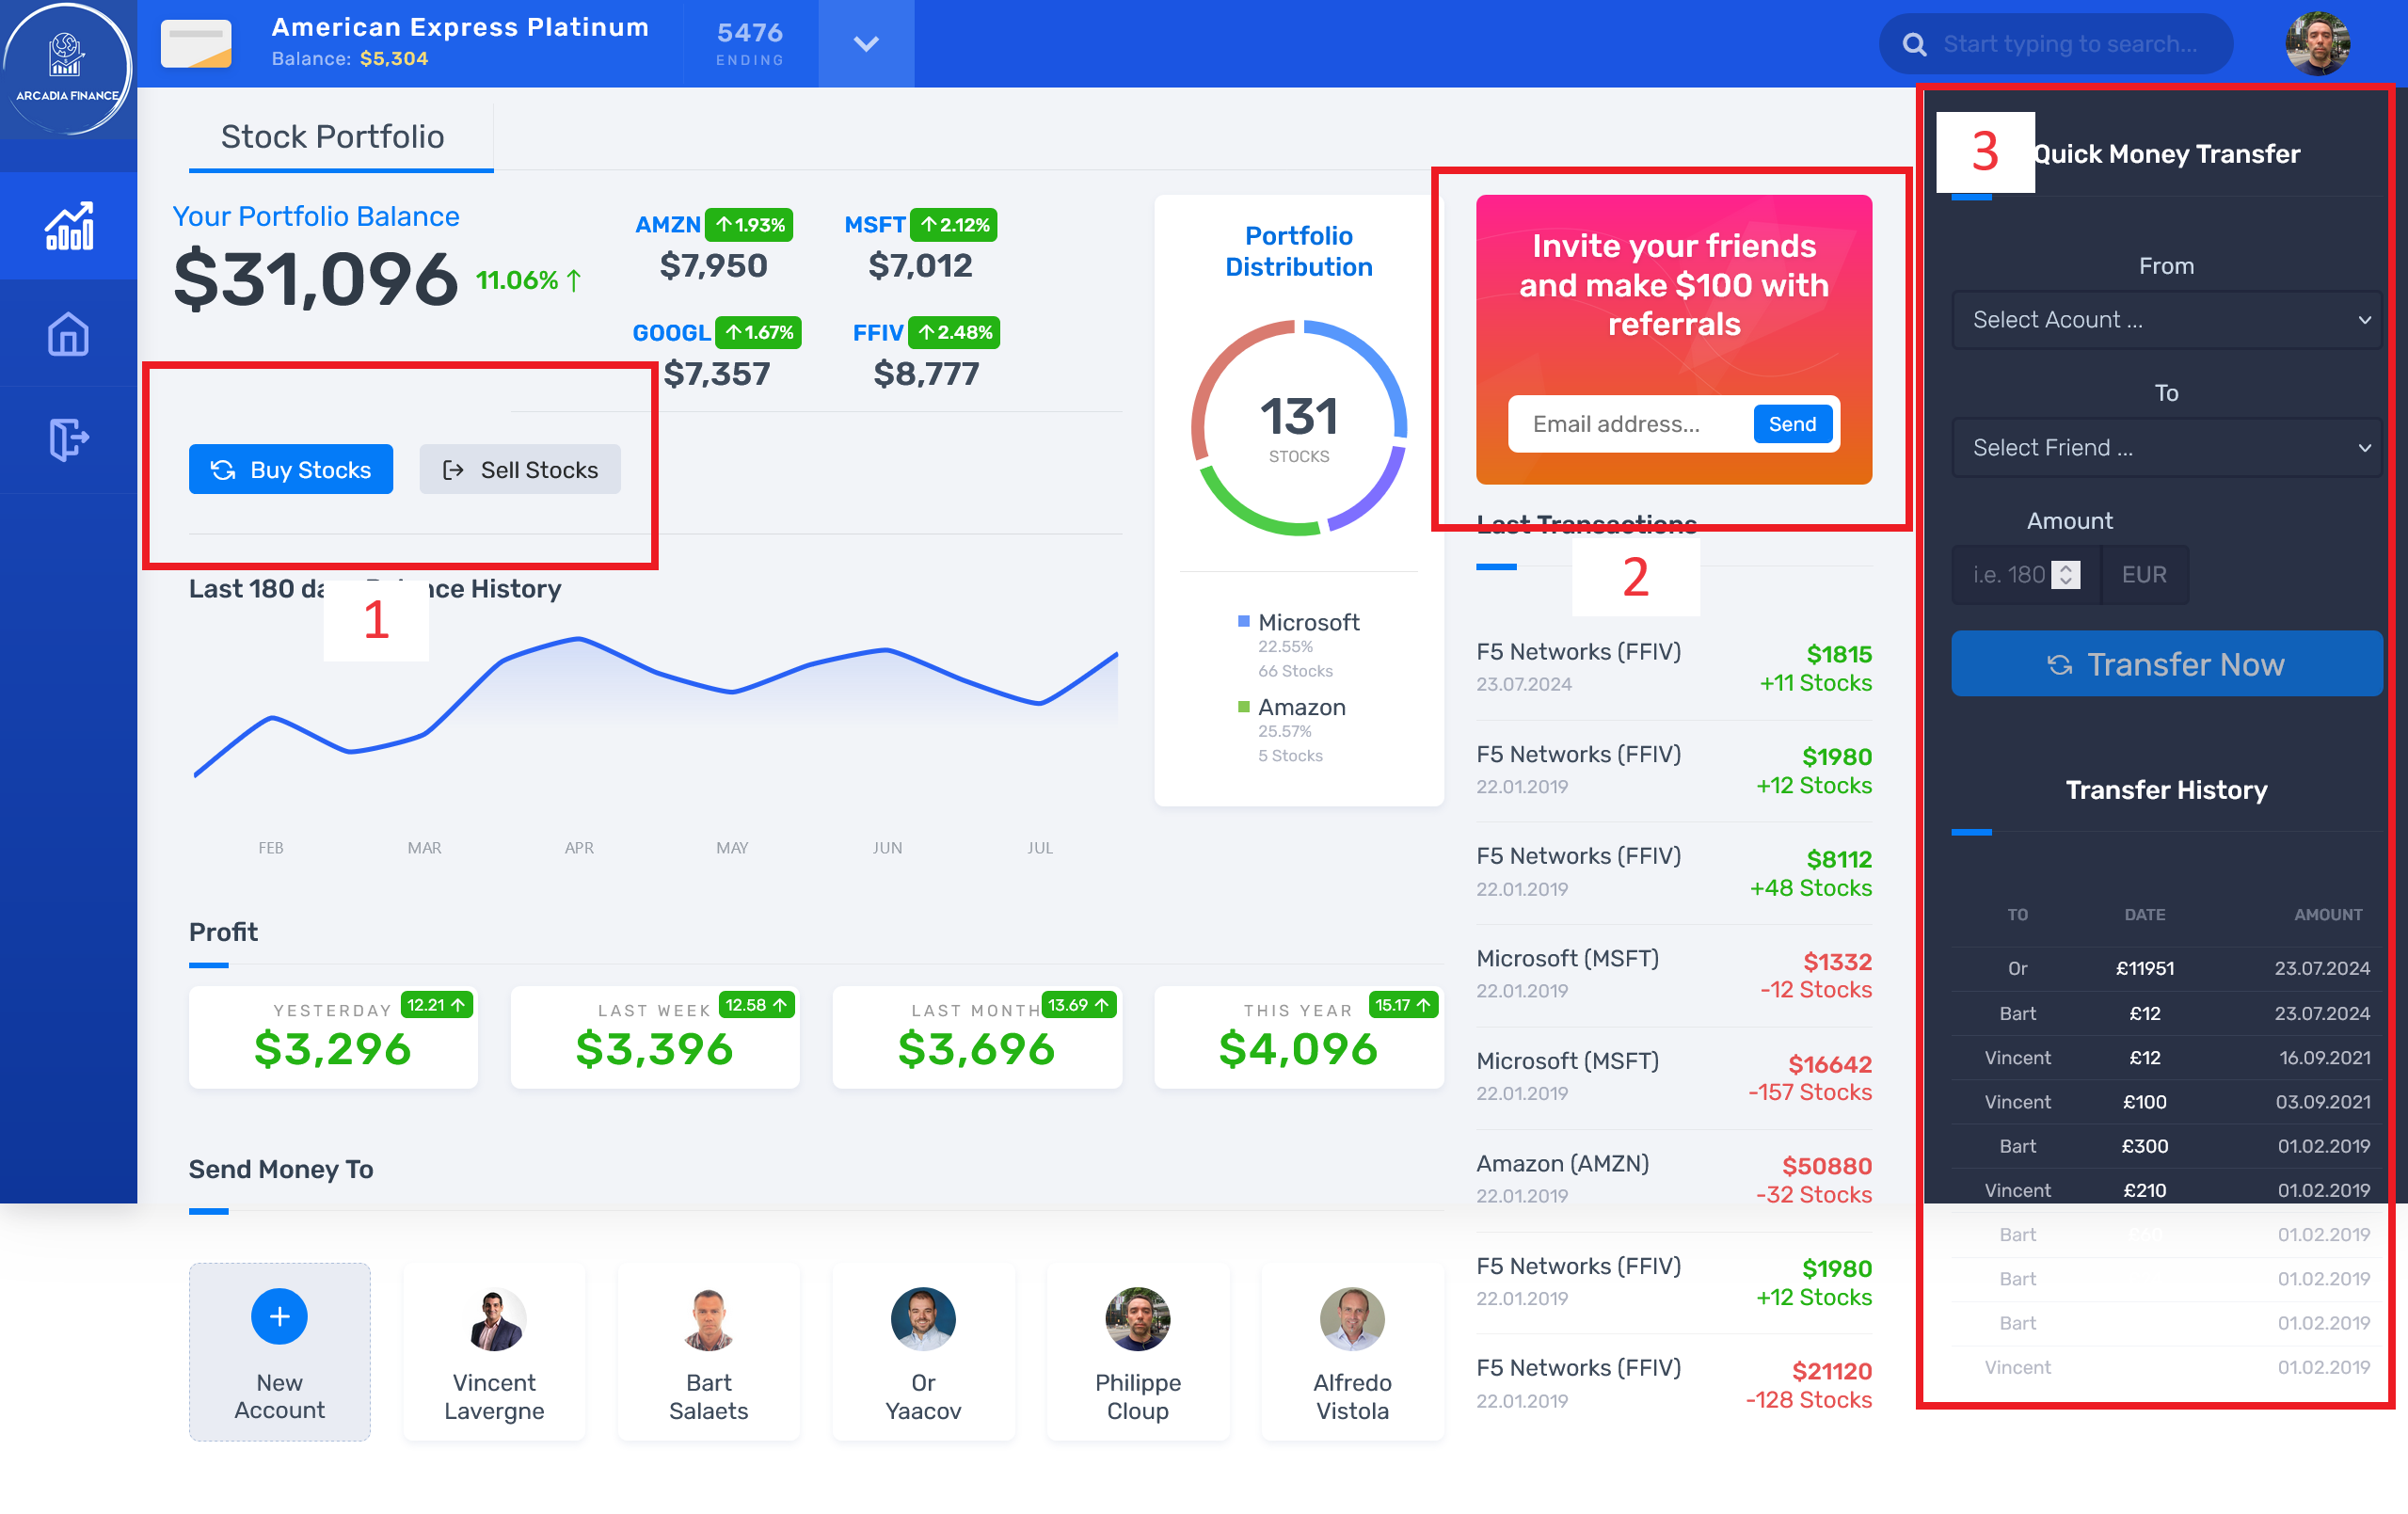Click the Send referral button
Image resolution: width=2408 pixels, height=1514 pixels.
point(1792,424)
